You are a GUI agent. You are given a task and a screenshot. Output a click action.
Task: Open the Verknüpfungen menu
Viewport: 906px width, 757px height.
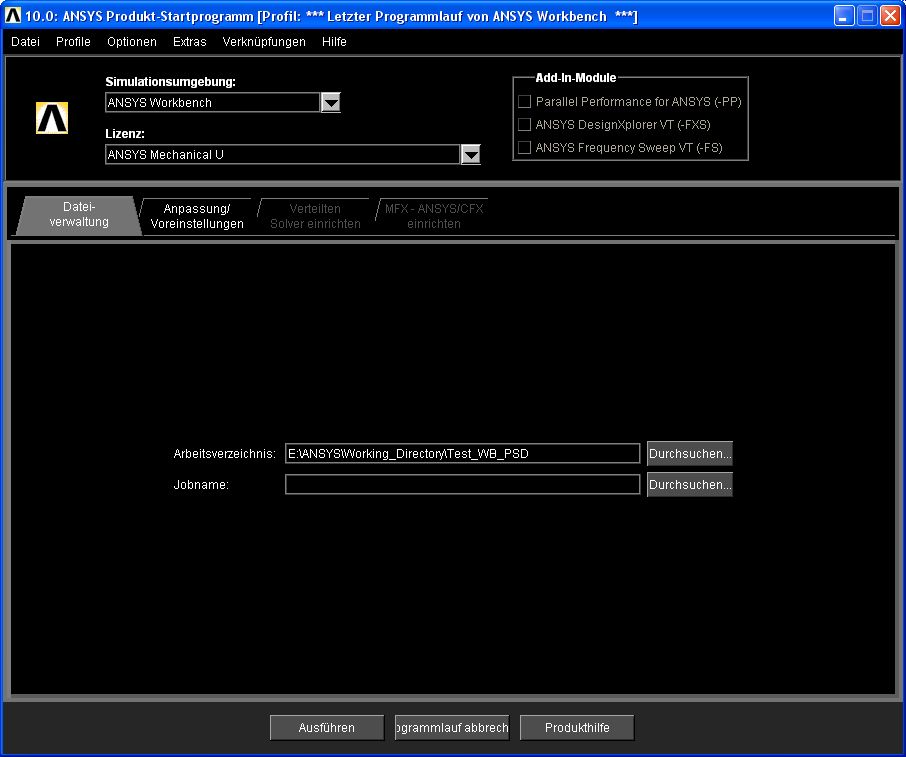click(264, 42)
